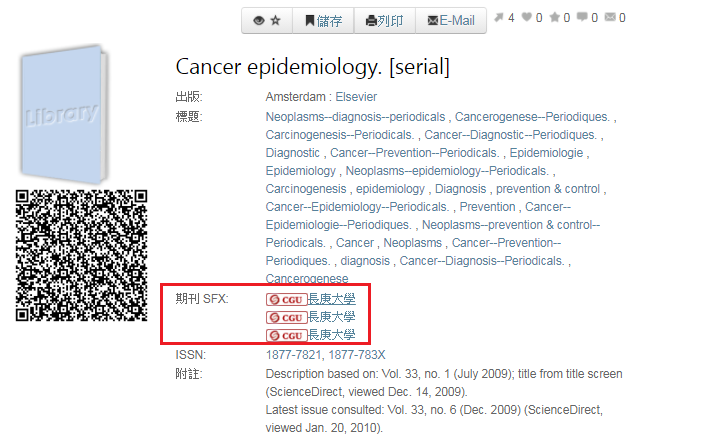Open the first CGU 長庚大學 SFX link
This screenshot has width=717, height=436.
(x=310, y=299)
